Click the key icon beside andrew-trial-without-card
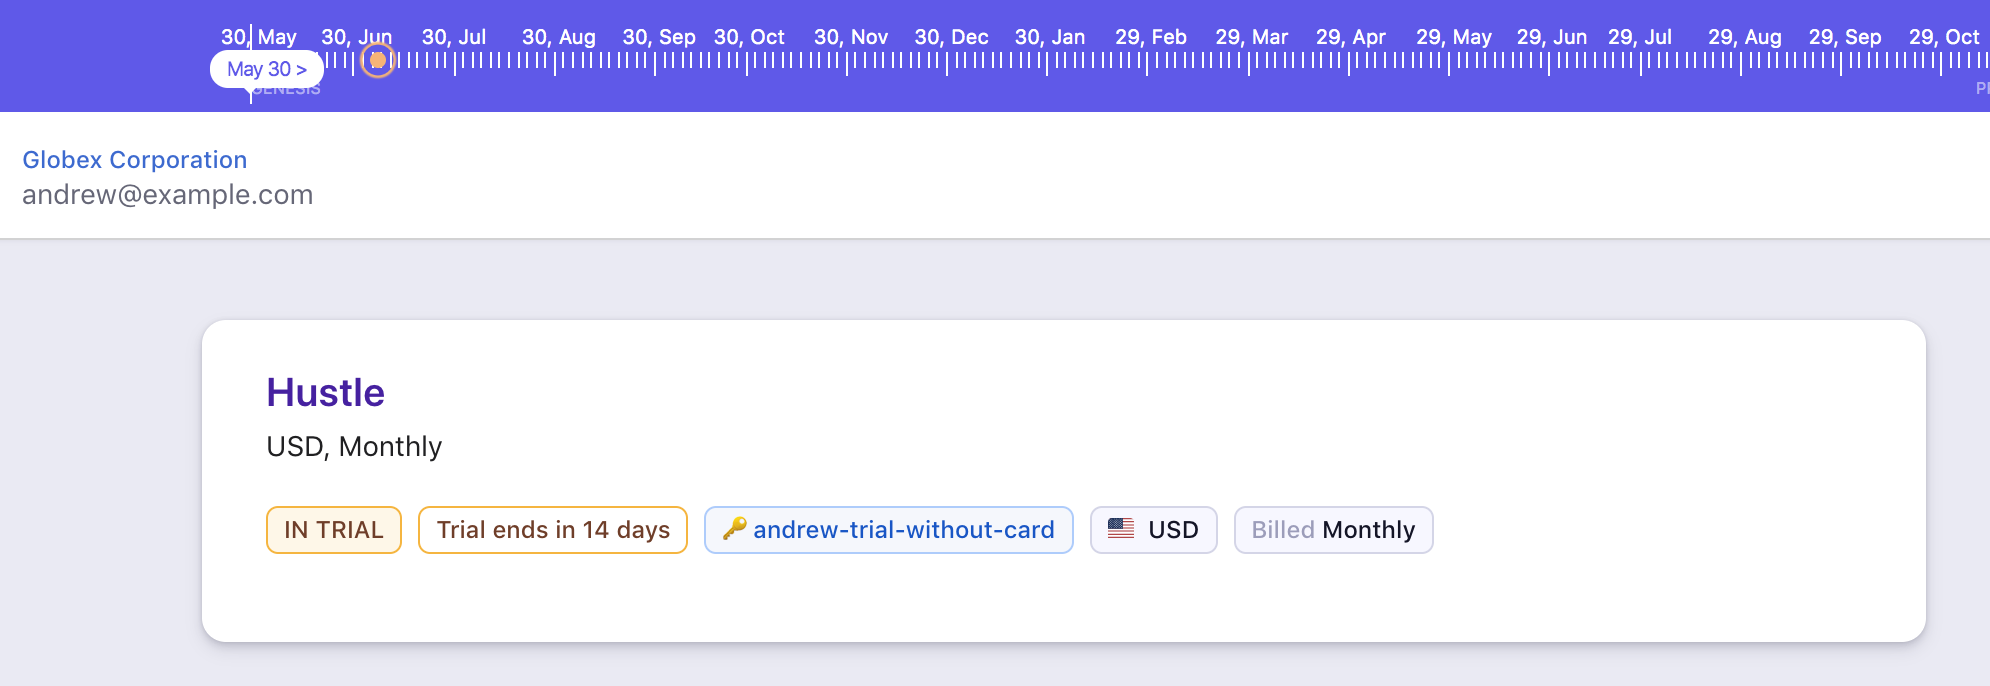This screenshot has height=686, width=1990. [735, 528]
